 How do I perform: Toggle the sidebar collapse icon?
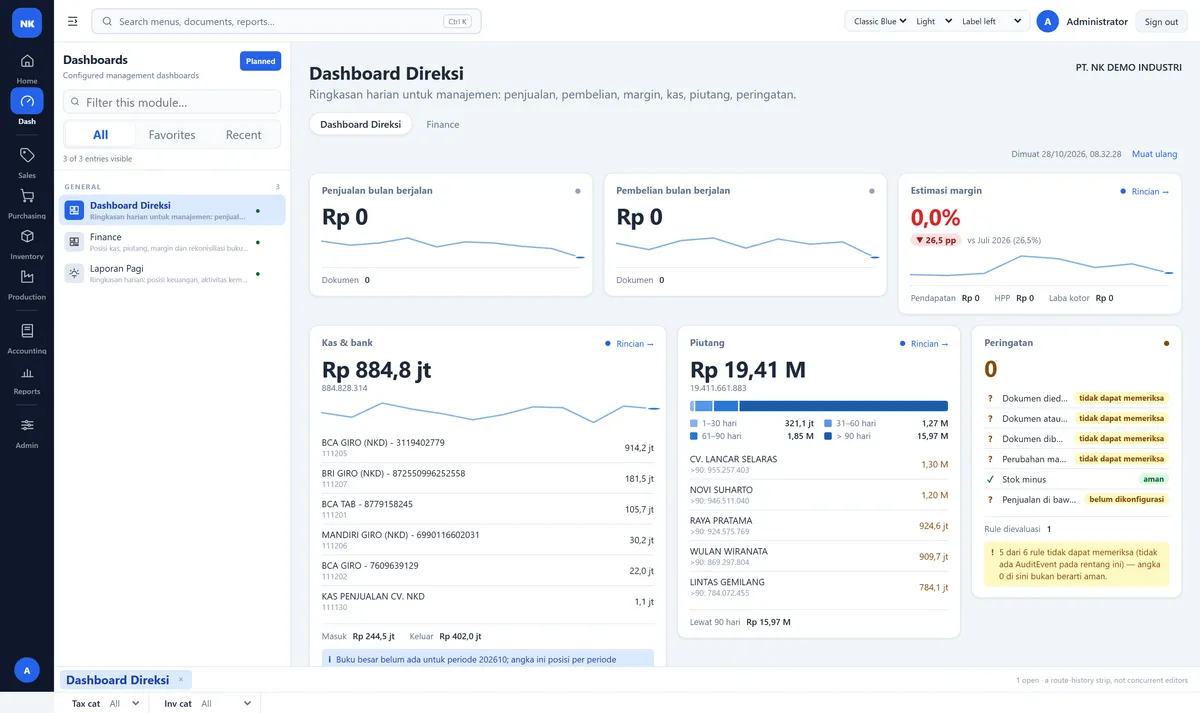(73, 21)
